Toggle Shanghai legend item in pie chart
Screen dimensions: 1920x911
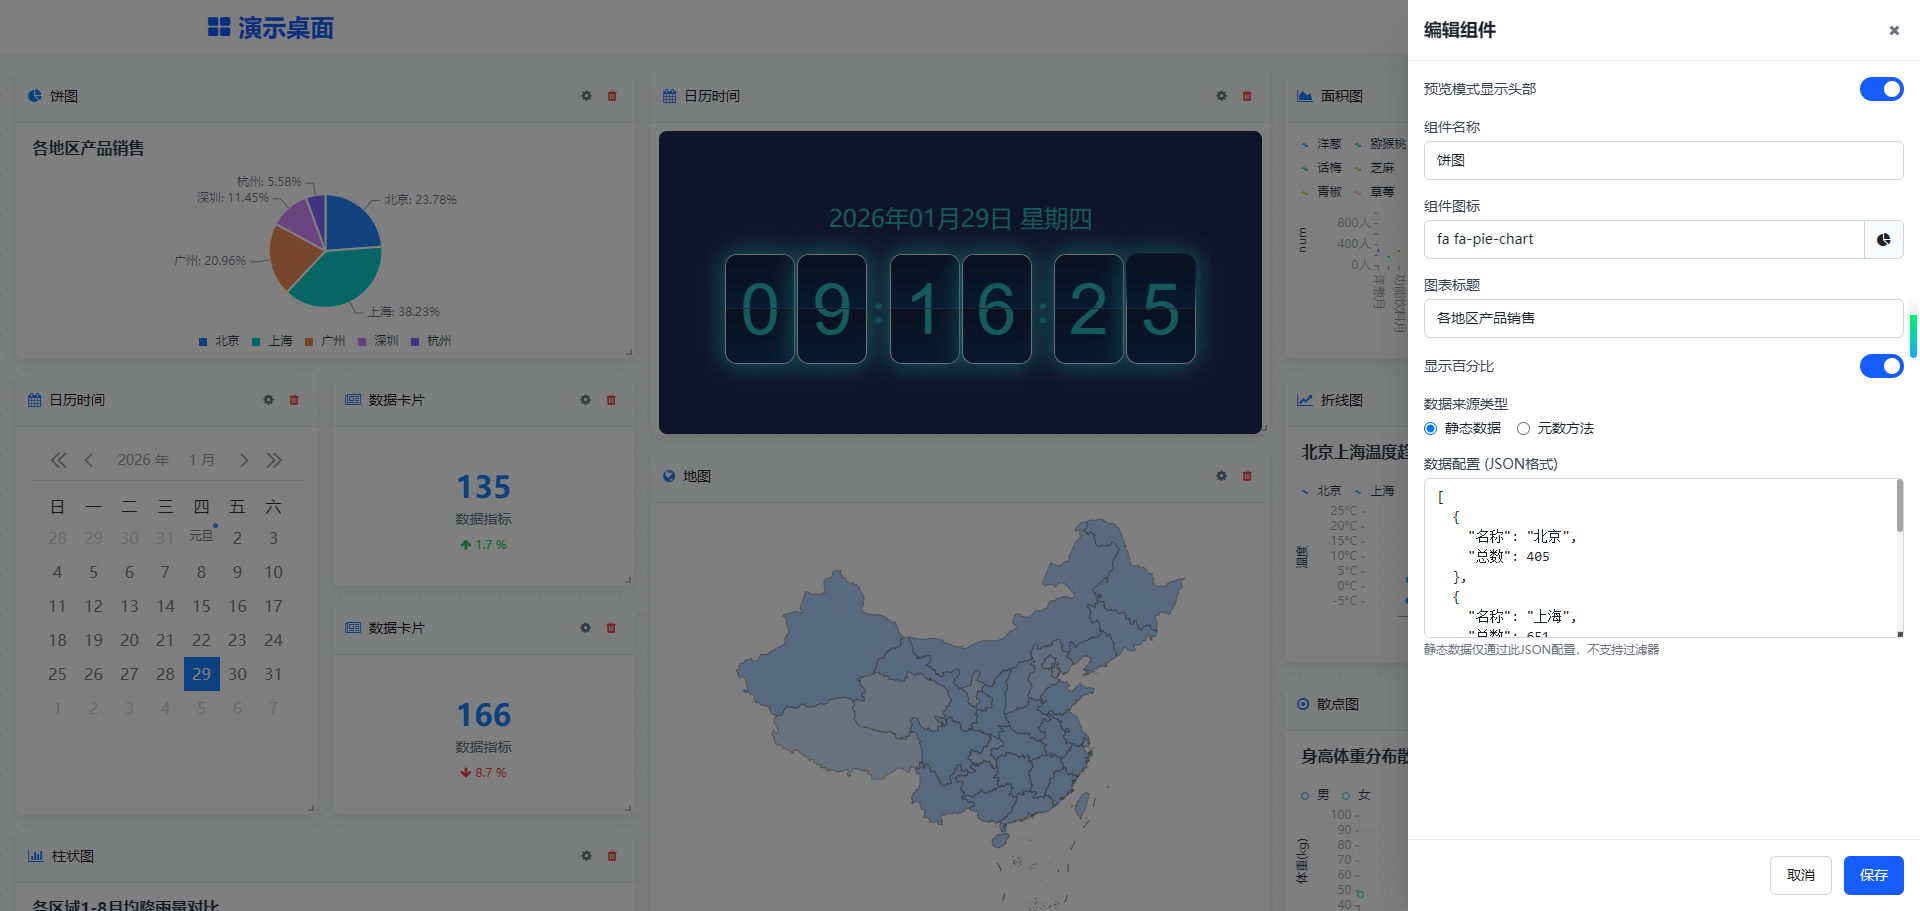(x=272, y=341)
